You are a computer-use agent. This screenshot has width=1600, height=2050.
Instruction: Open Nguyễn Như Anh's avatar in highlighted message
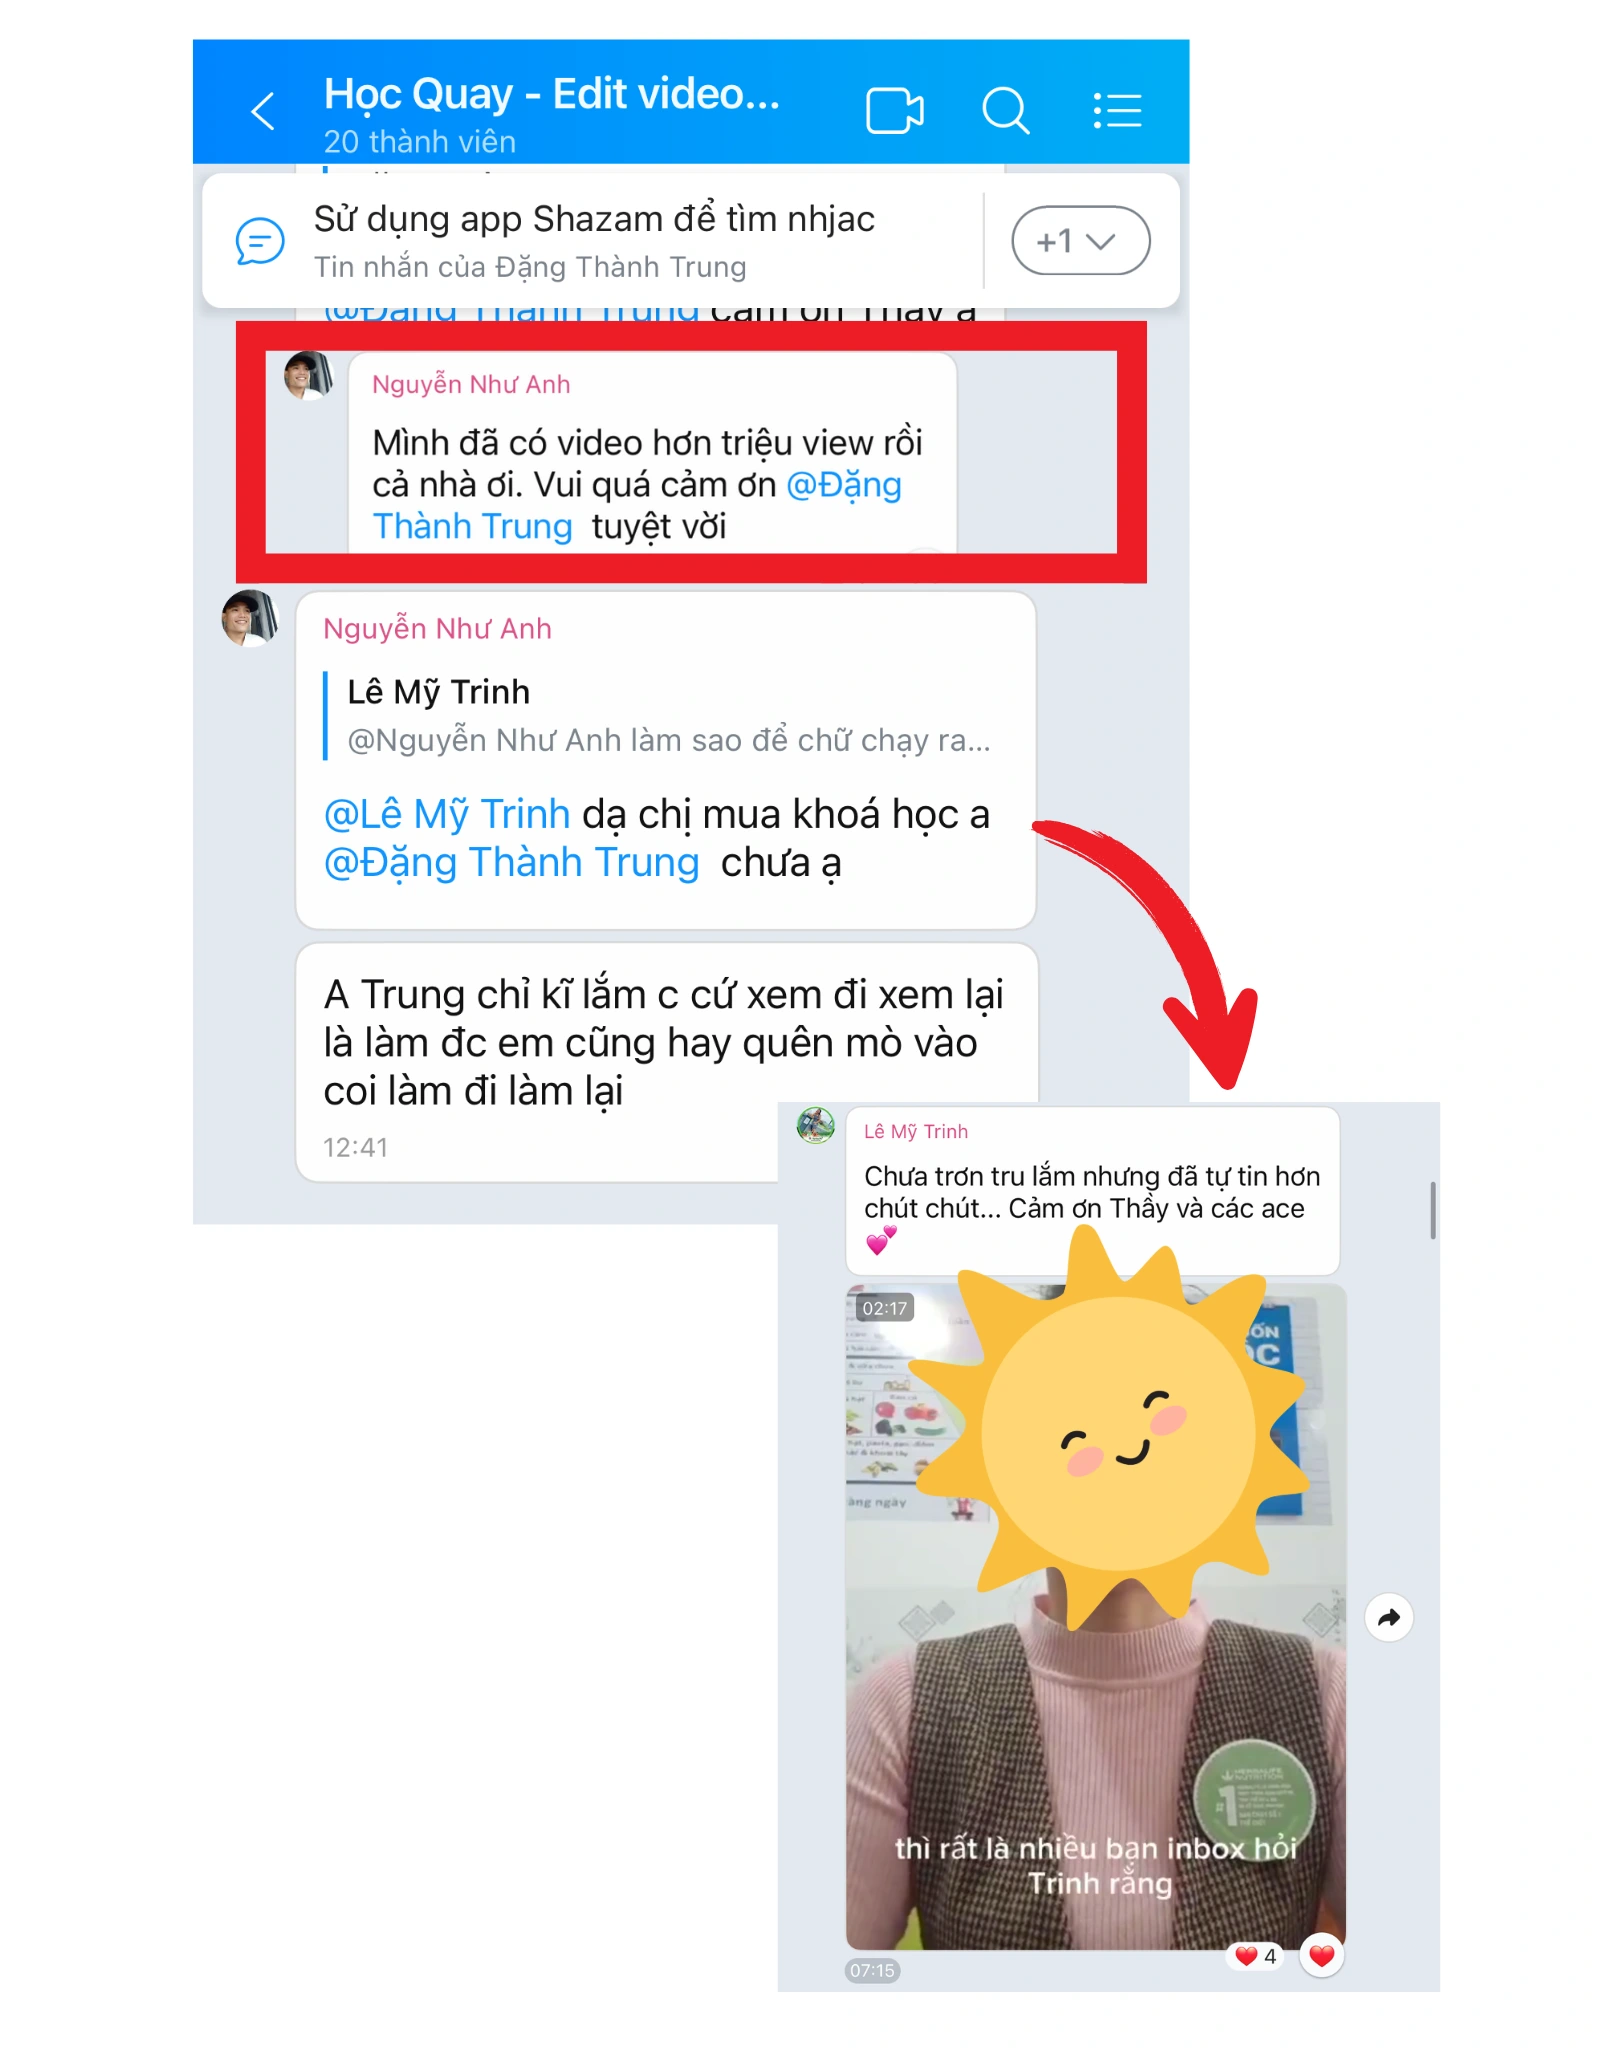[308, 376]
